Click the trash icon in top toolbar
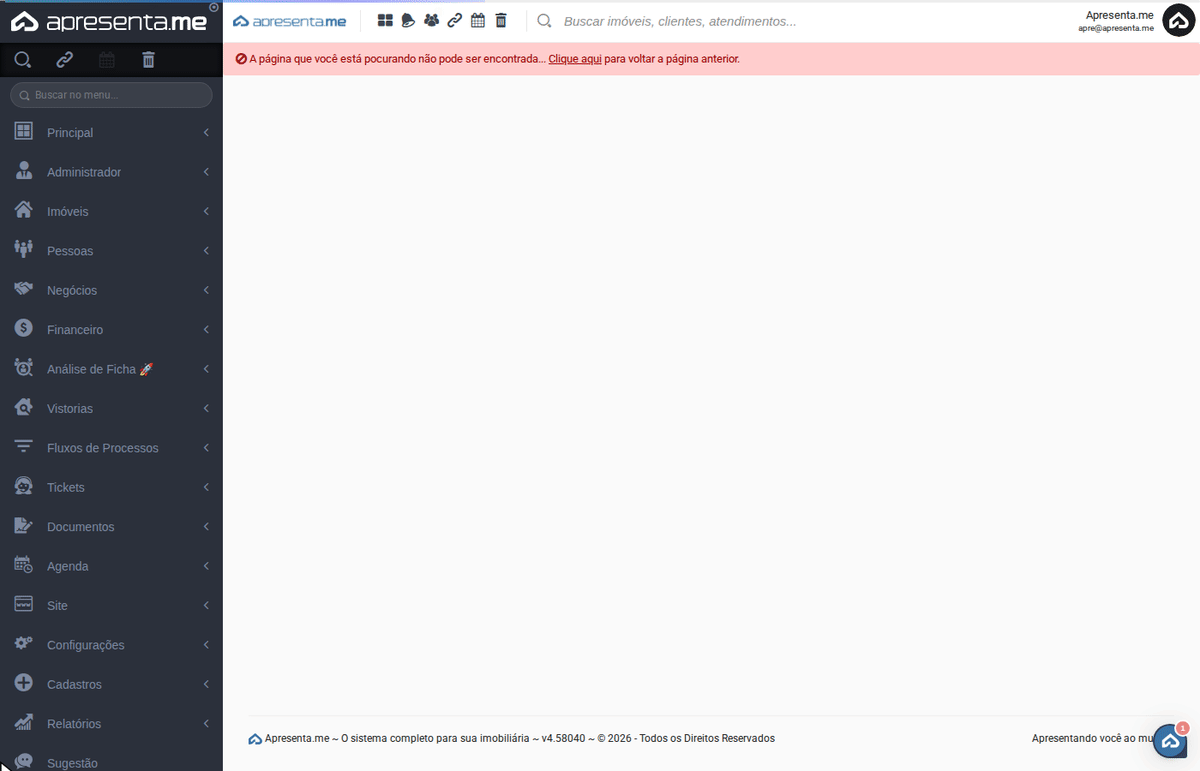 (x=501, y=21)
